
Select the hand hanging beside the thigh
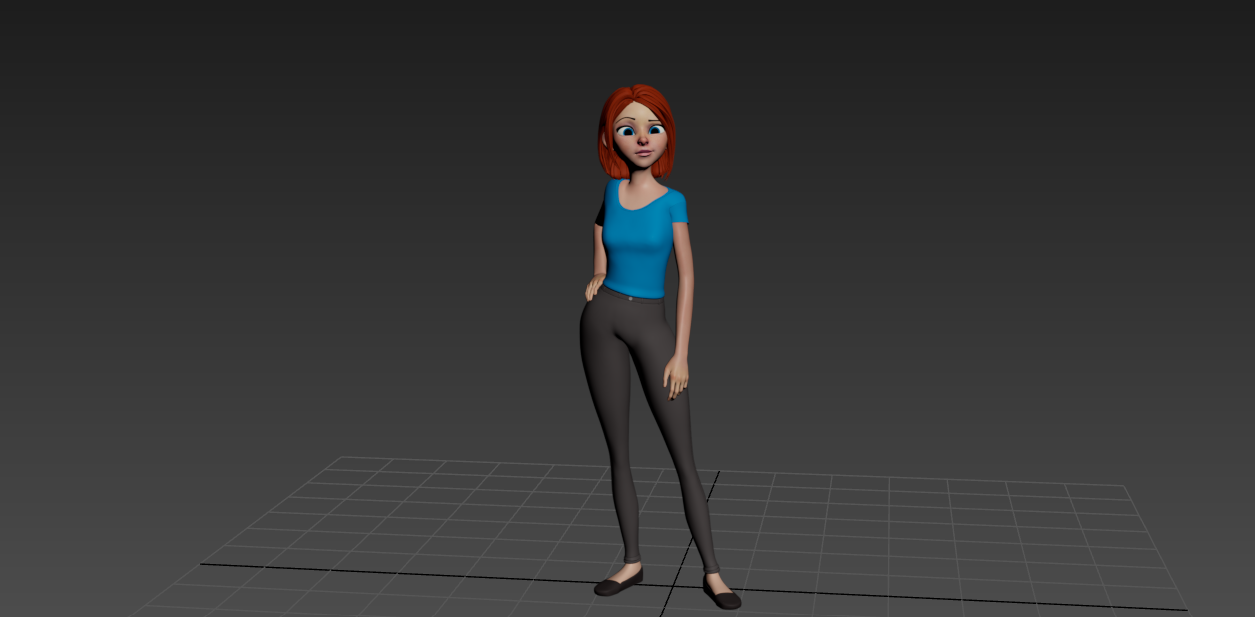[677, 376]
